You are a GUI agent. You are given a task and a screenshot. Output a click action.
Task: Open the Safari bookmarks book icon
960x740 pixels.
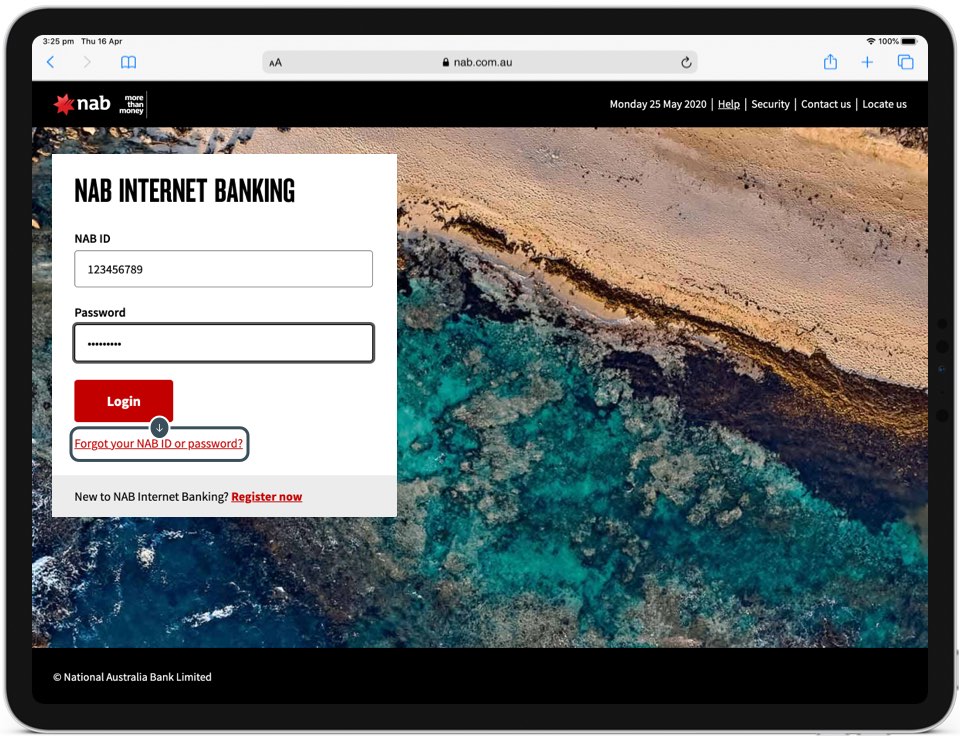pyautogui.click(x=129, y=62)
